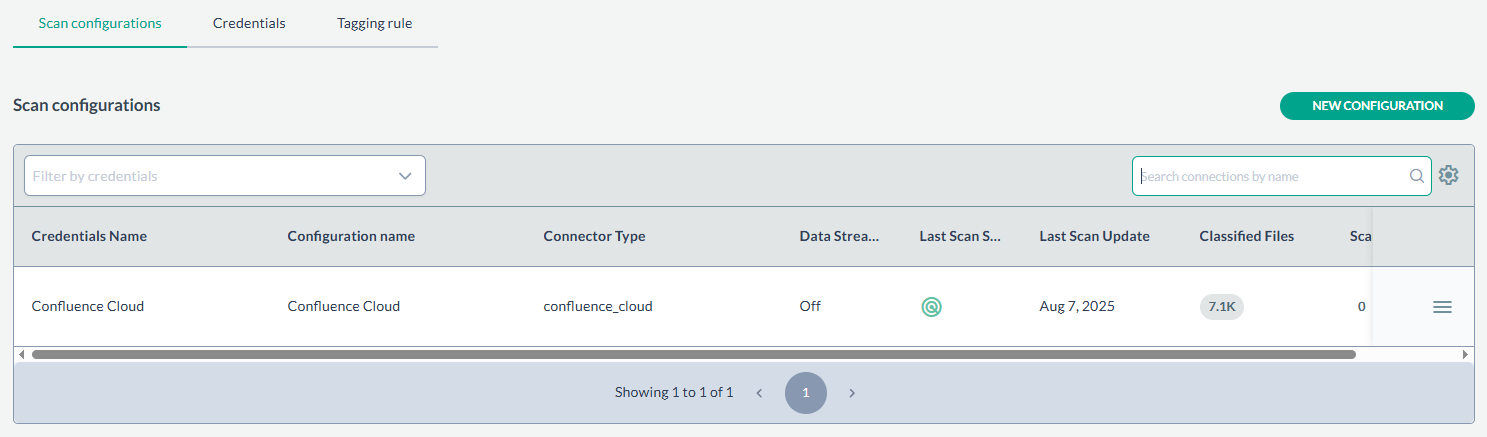Click the New Configuration button

coord(1377,106)
